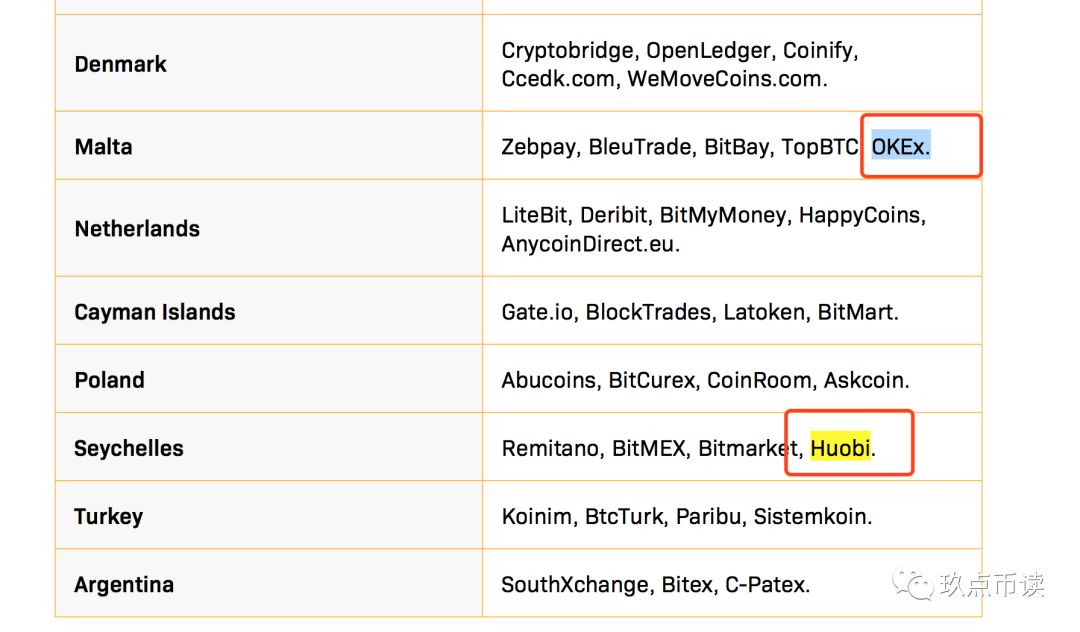Click SouthXchange in the Argentina row
The height and width of the screenshot is (632, 1080).
pyautogui.click(x=574, y=584)
